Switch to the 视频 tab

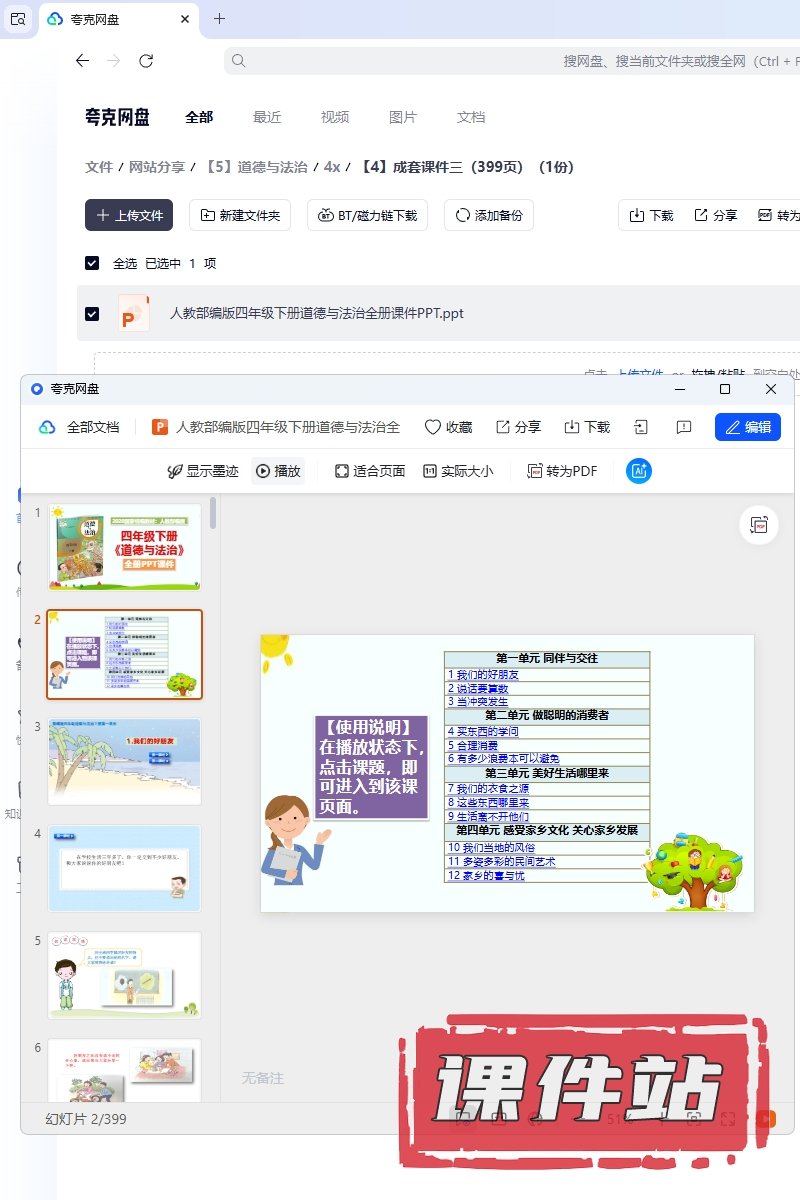click(335, 117)
